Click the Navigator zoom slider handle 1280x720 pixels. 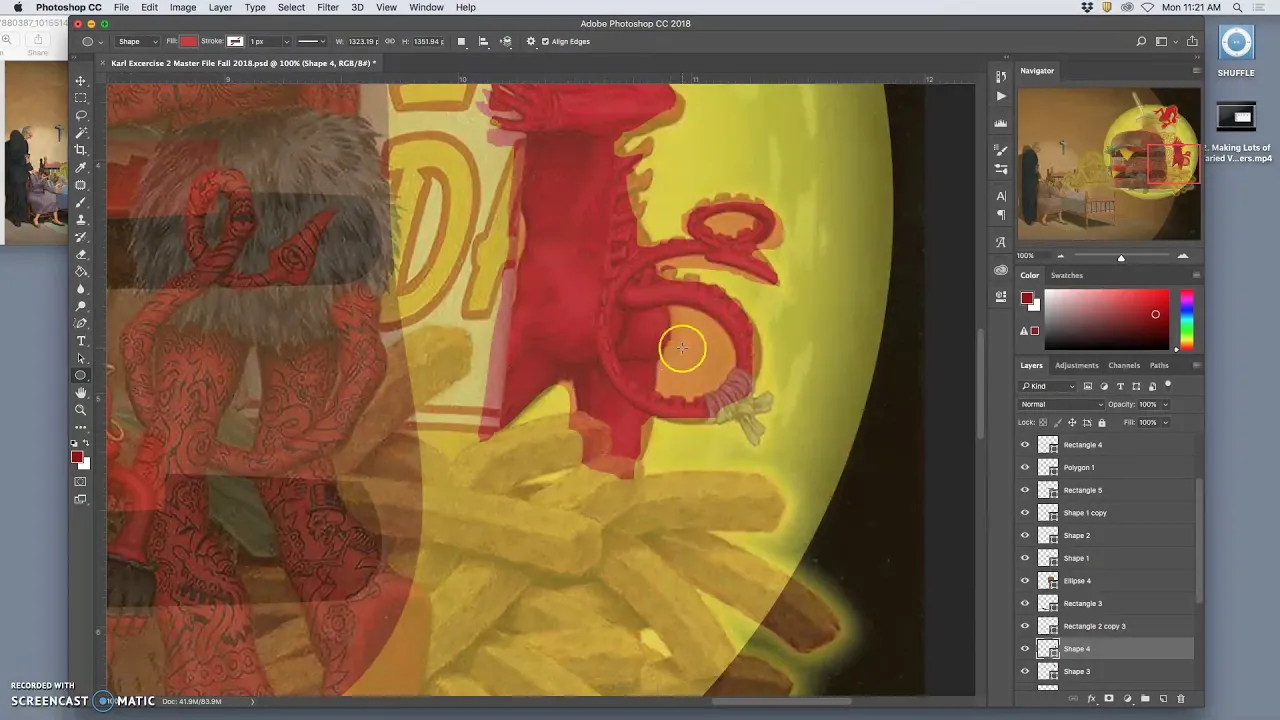[1121, 257]
